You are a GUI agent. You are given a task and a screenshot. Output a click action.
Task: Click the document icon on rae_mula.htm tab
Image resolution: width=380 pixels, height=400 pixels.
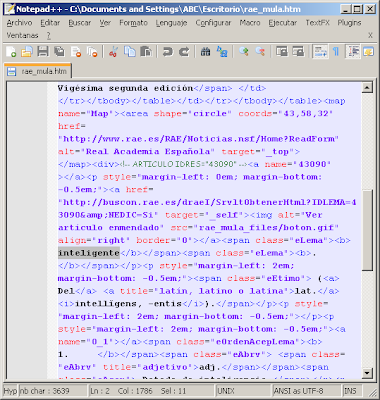12,71
